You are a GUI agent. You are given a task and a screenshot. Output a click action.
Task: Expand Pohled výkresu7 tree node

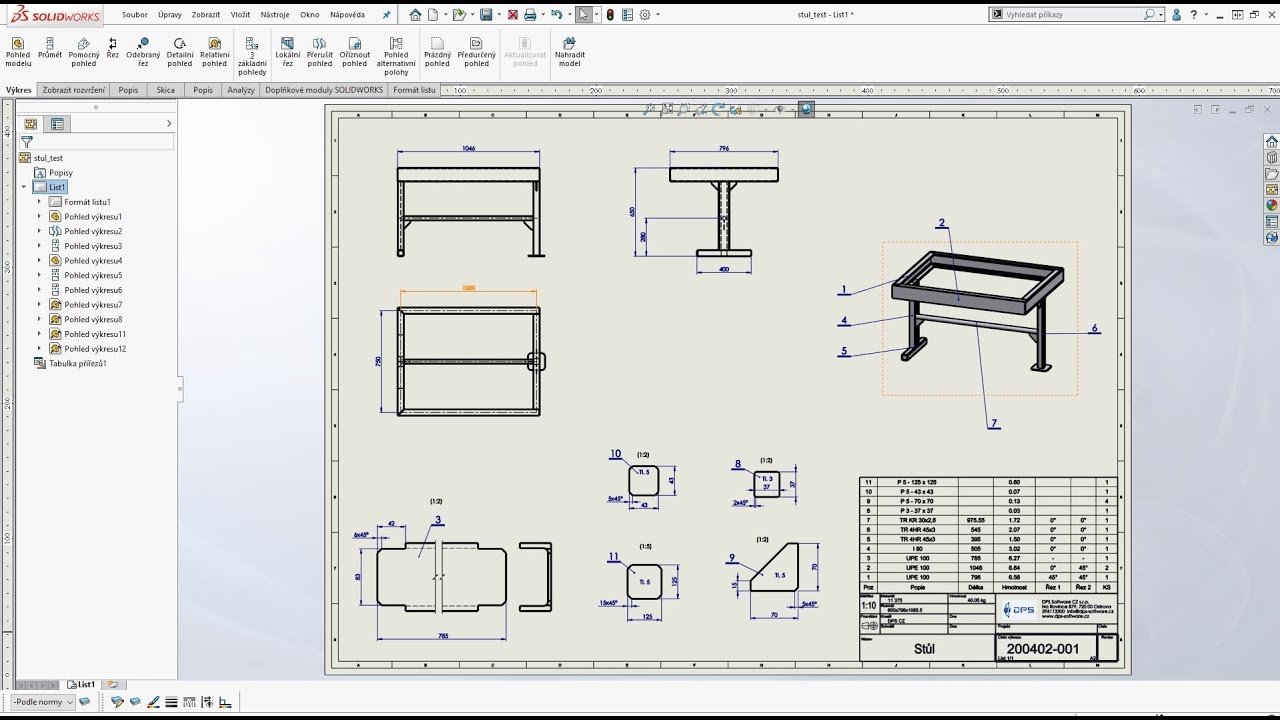click(40, 304)
